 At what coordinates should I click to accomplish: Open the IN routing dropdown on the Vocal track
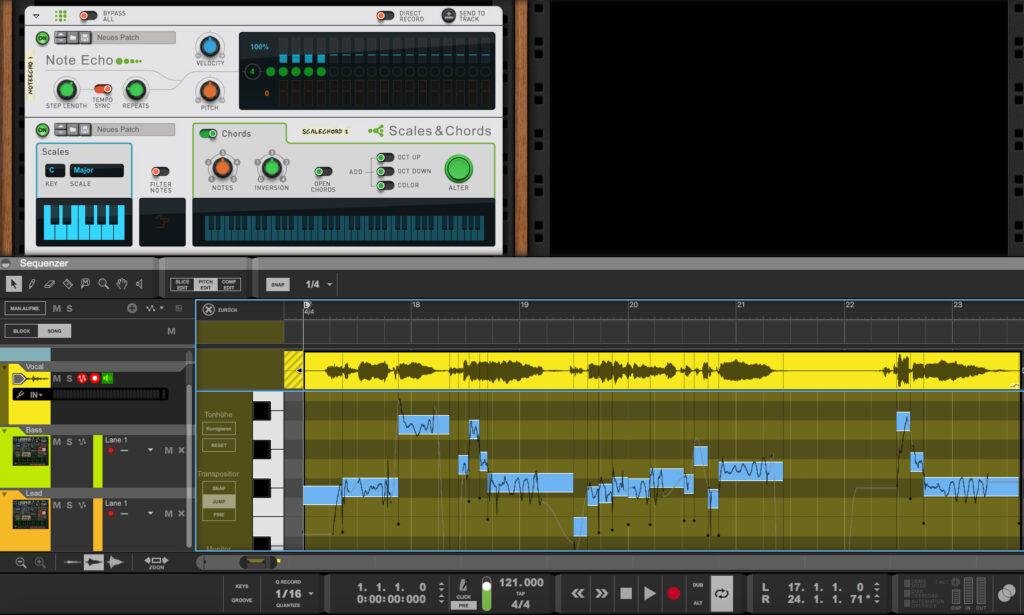pos(36,396)
